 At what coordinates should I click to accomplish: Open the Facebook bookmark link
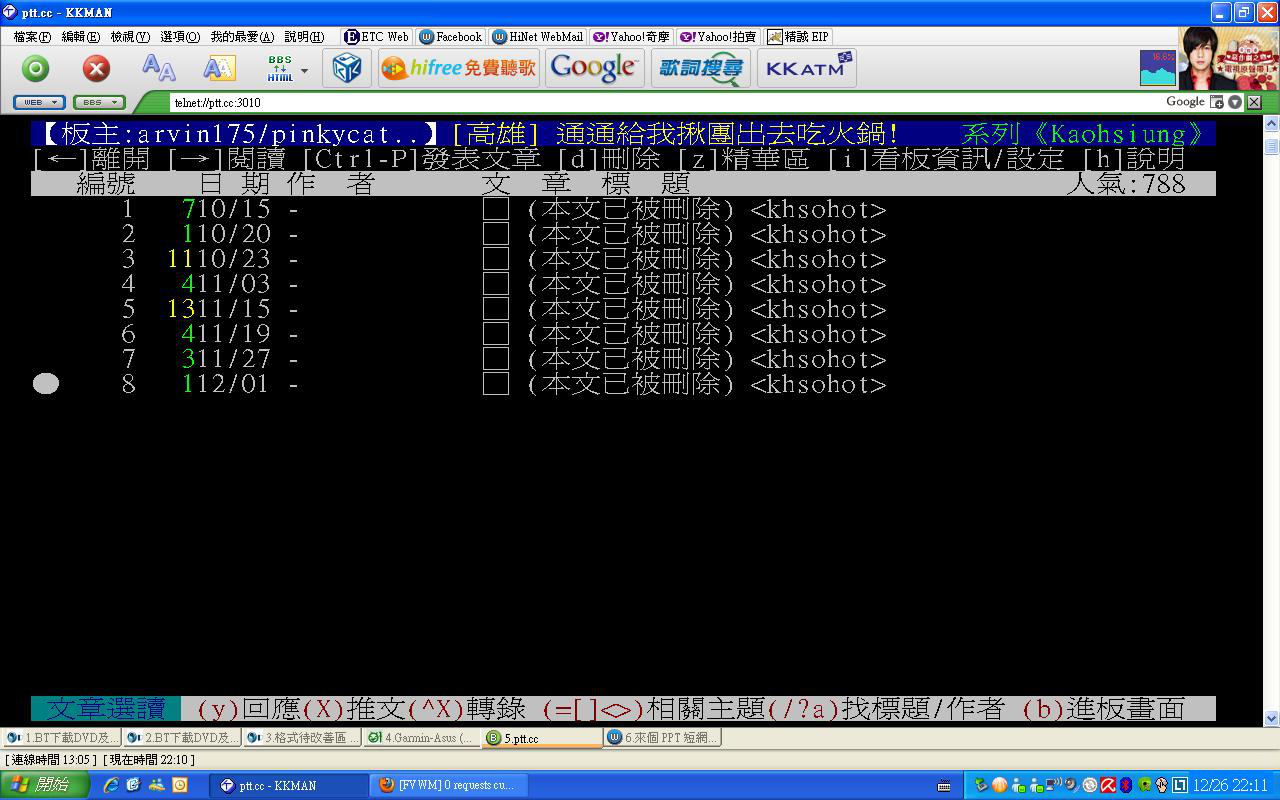[x=451, y=37]
